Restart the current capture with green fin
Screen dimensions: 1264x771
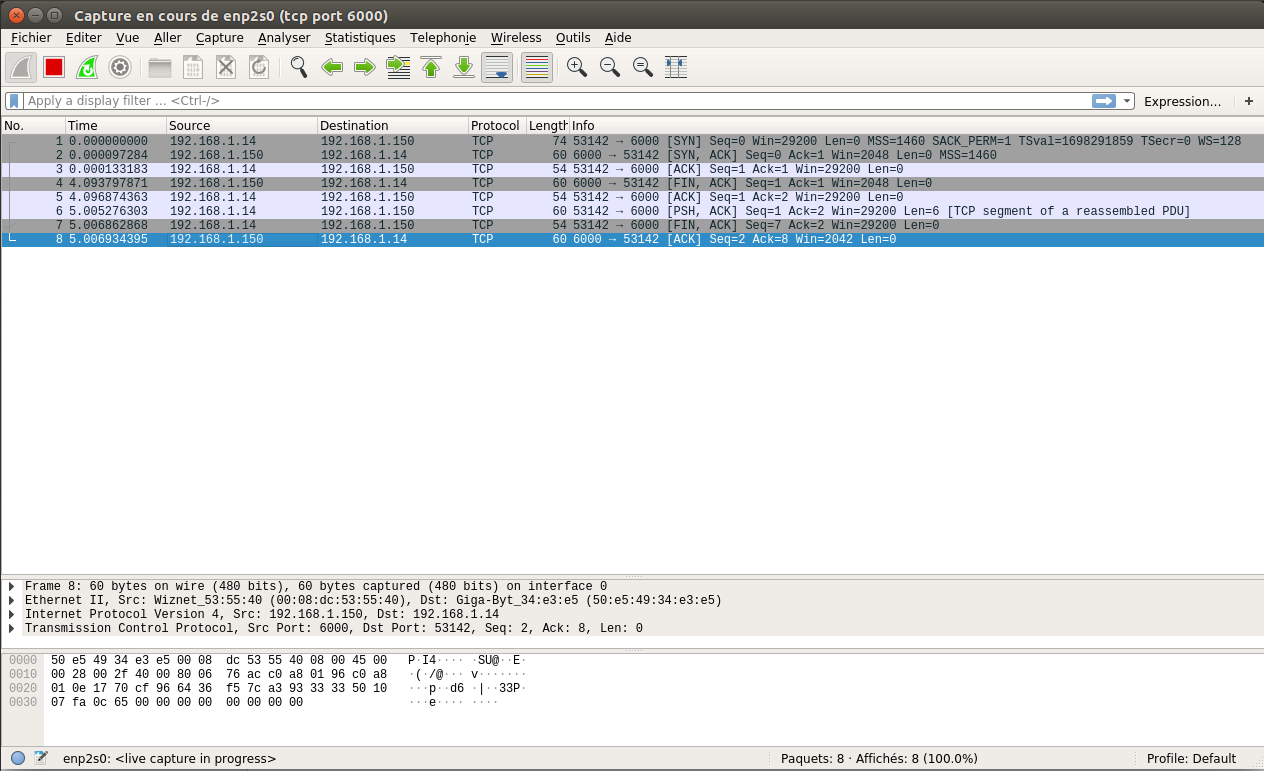87,67
